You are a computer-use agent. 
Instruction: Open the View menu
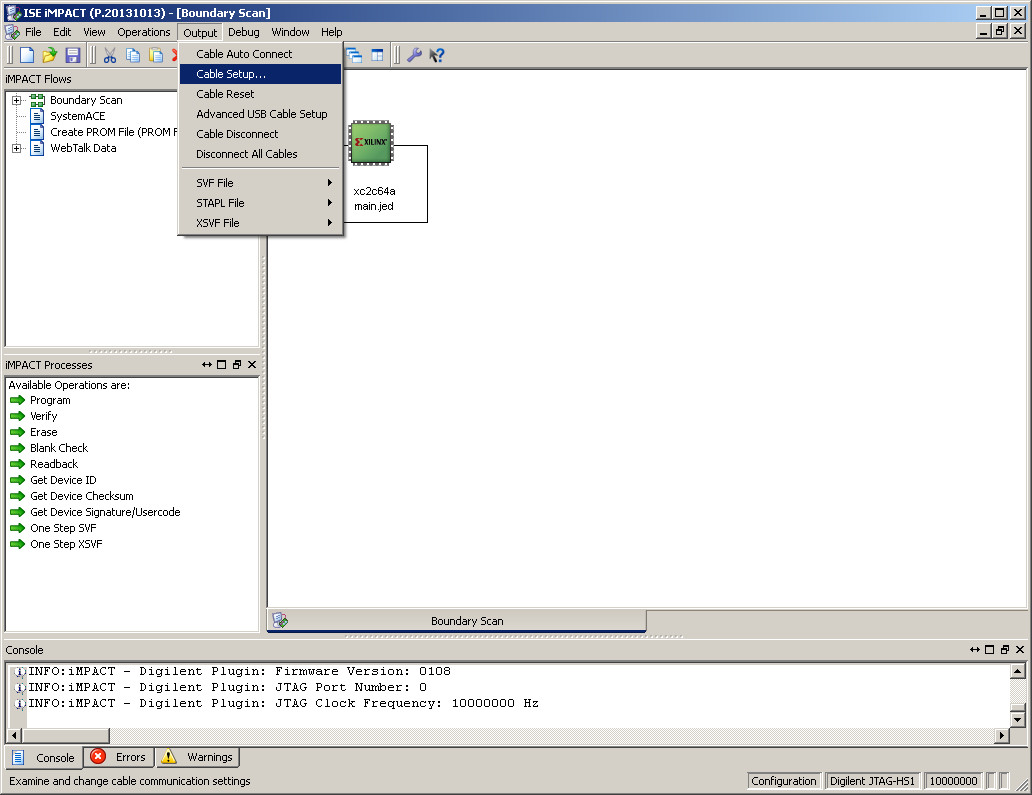point(94,32)
